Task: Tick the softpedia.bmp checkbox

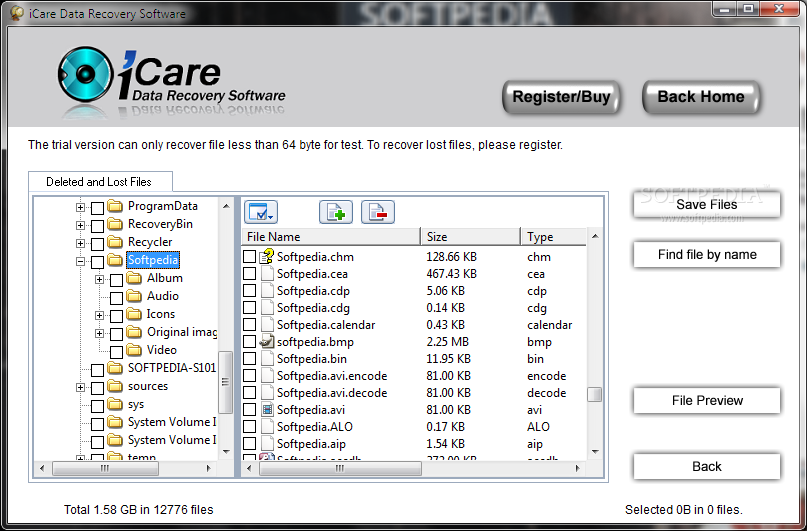Action: (250, 342)
